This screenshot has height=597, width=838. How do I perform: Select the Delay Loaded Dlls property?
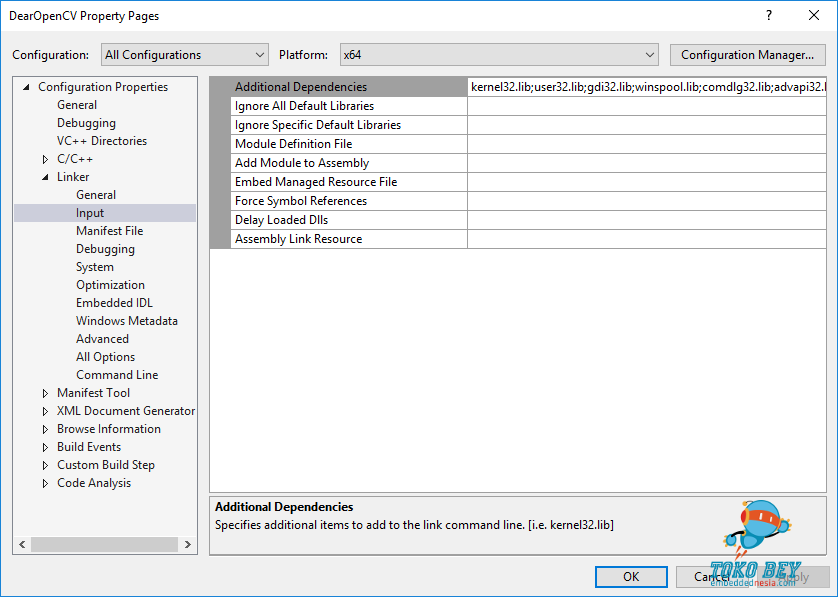coord(349,220)
